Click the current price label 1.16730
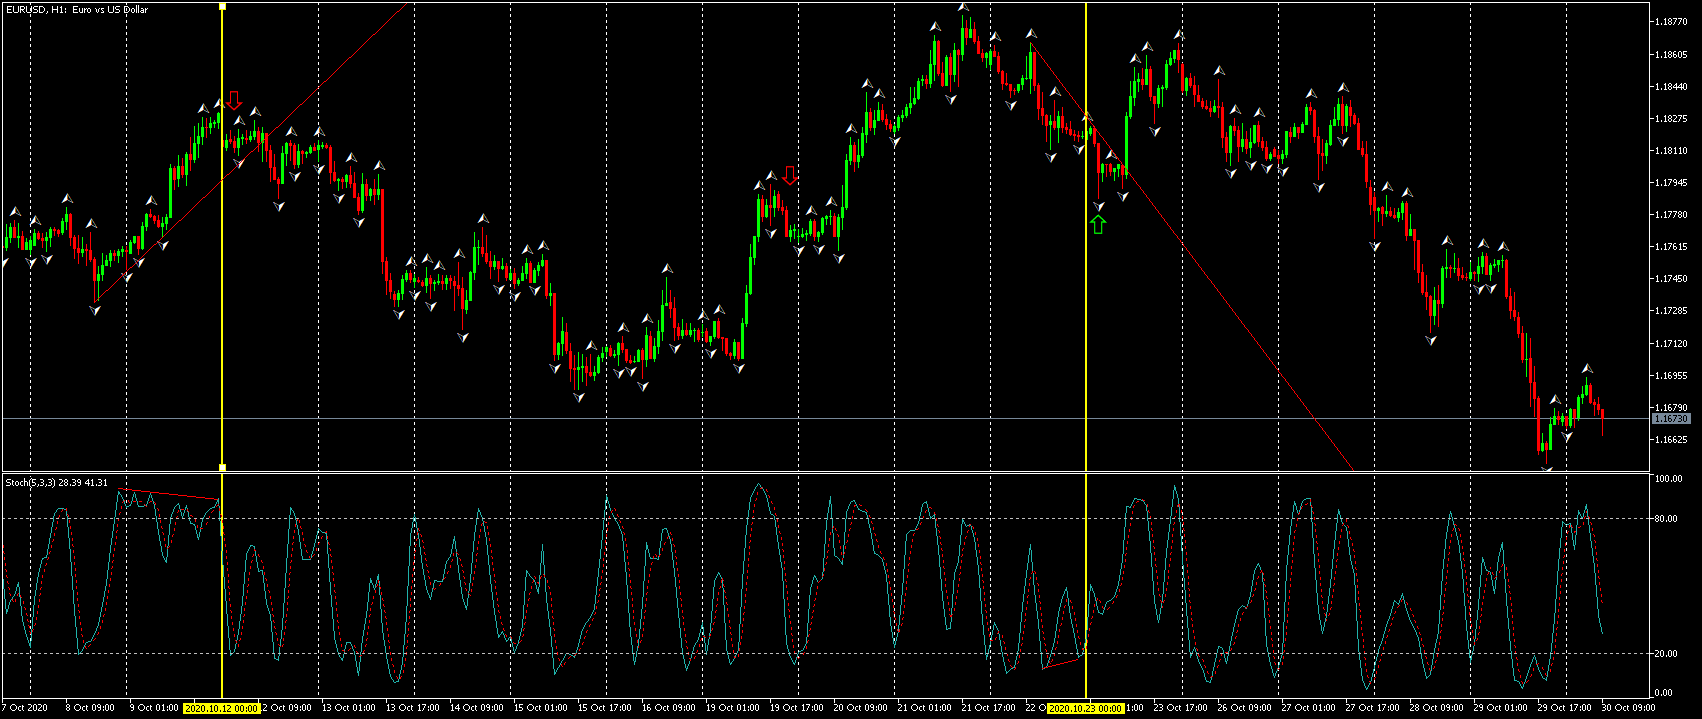 coord(1671,419)
